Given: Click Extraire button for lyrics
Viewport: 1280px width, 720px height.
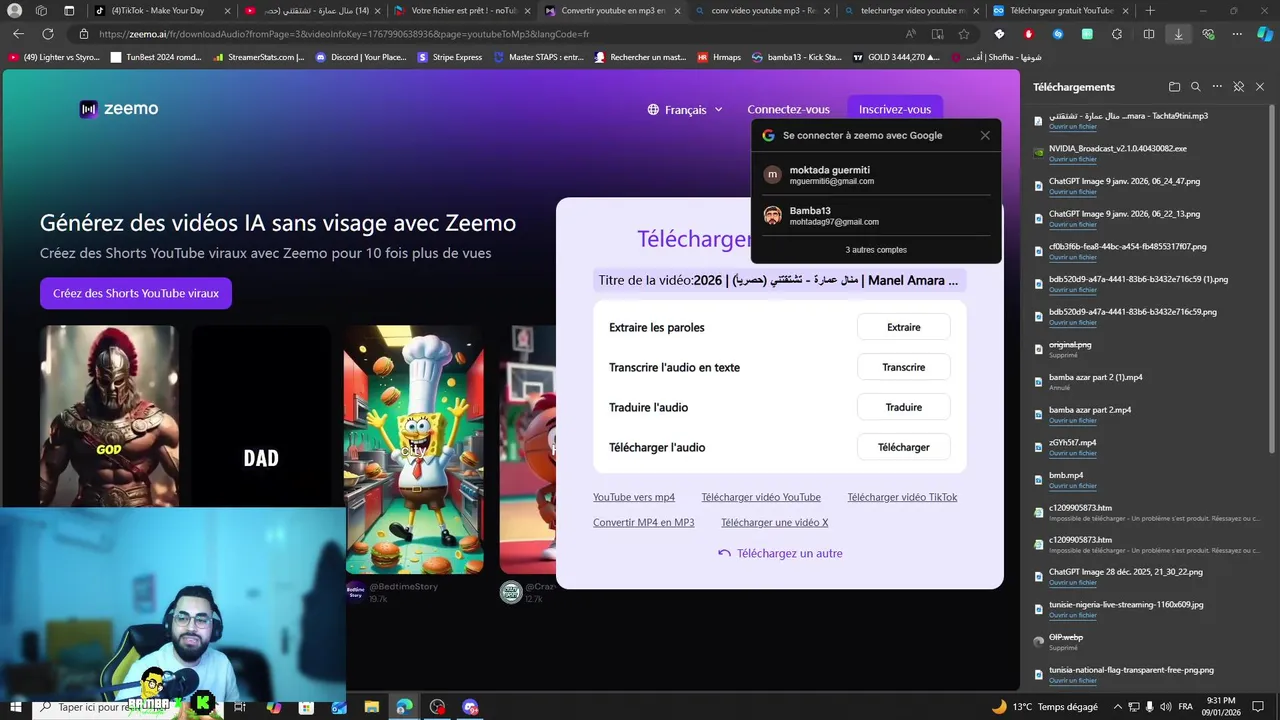Looking at the screenshot, I should pos(904,327).
